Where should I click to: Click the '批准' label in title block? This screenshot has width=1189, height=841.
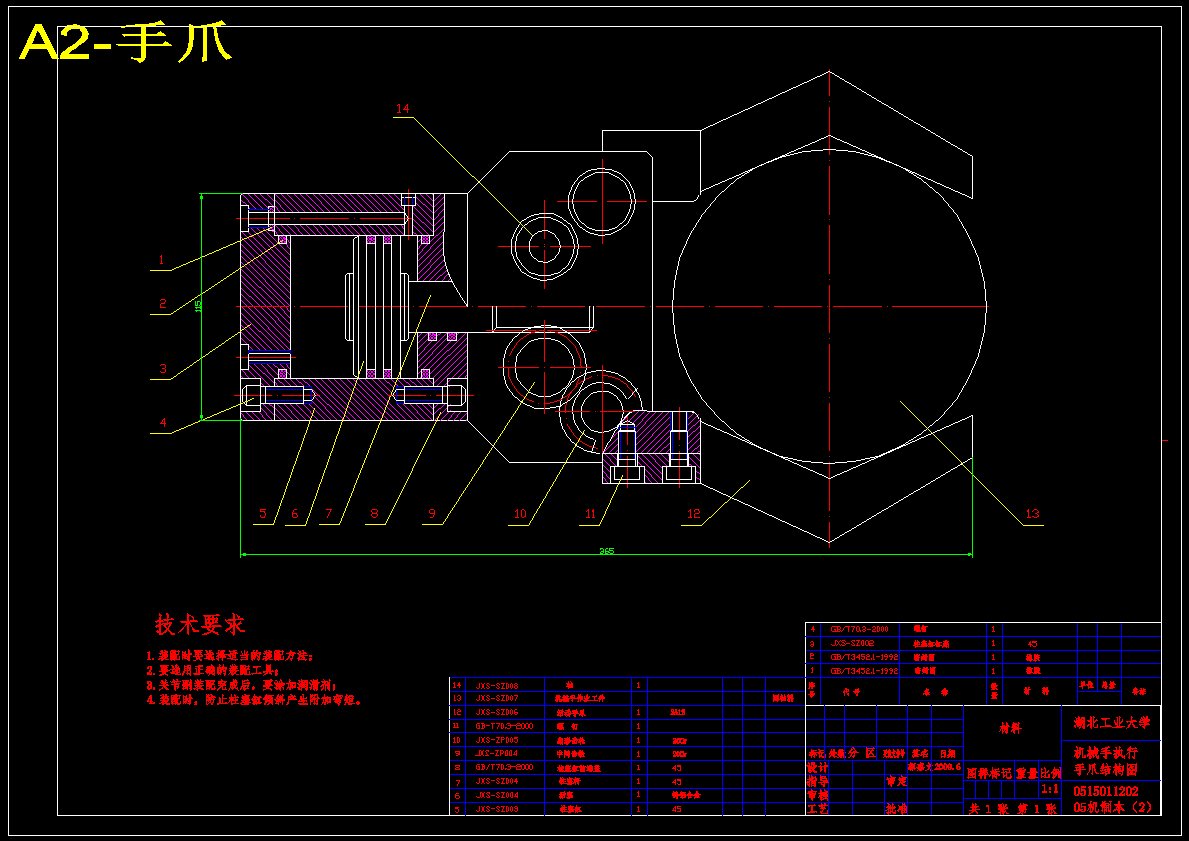pyautogui.click(x=896, y=809)
